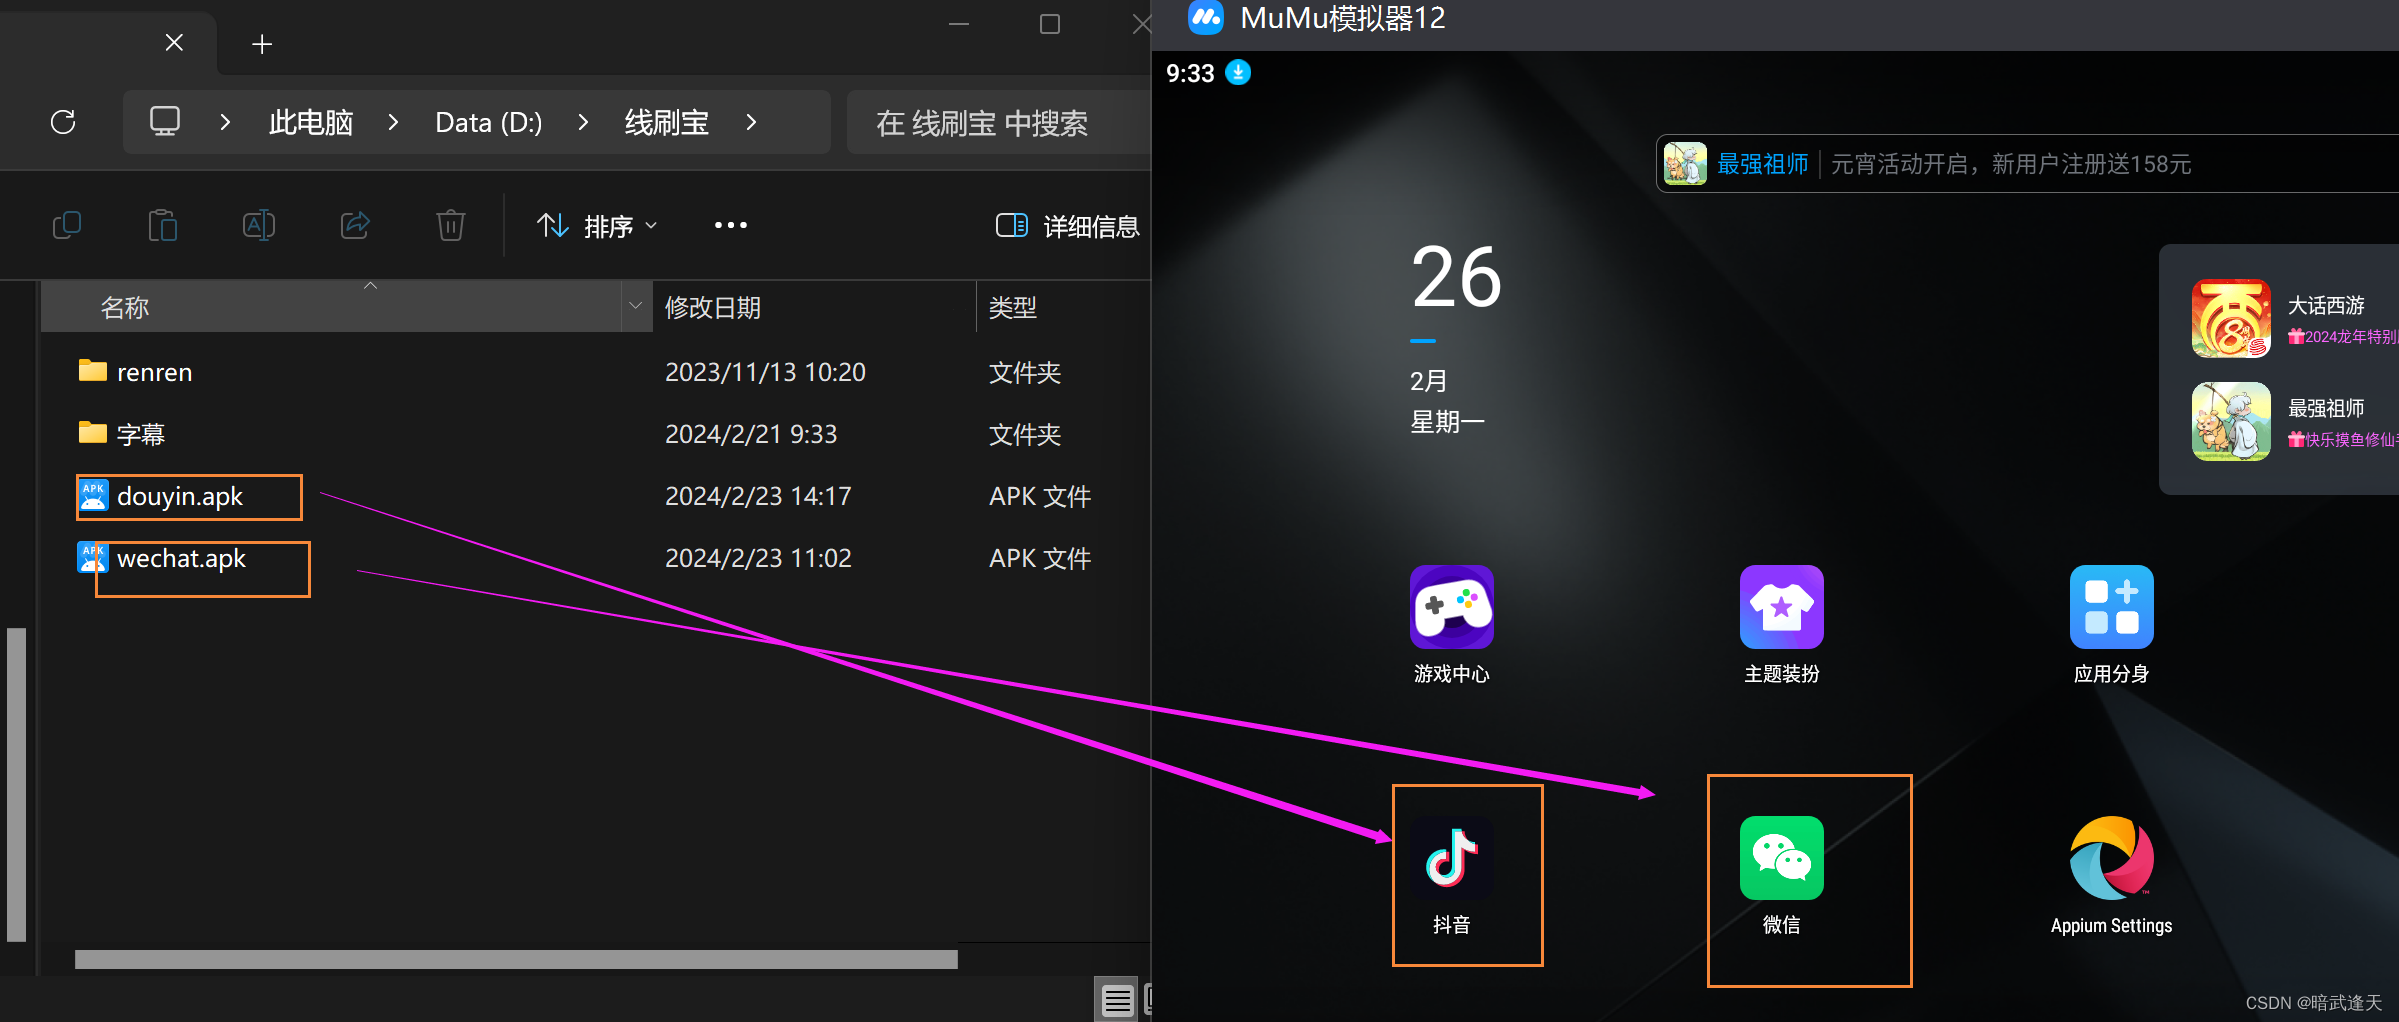The height and width of the screenshot is (1022, 2399).
Task: Click the horizontal scrollbar in Explorer
Action: point(516,959)
